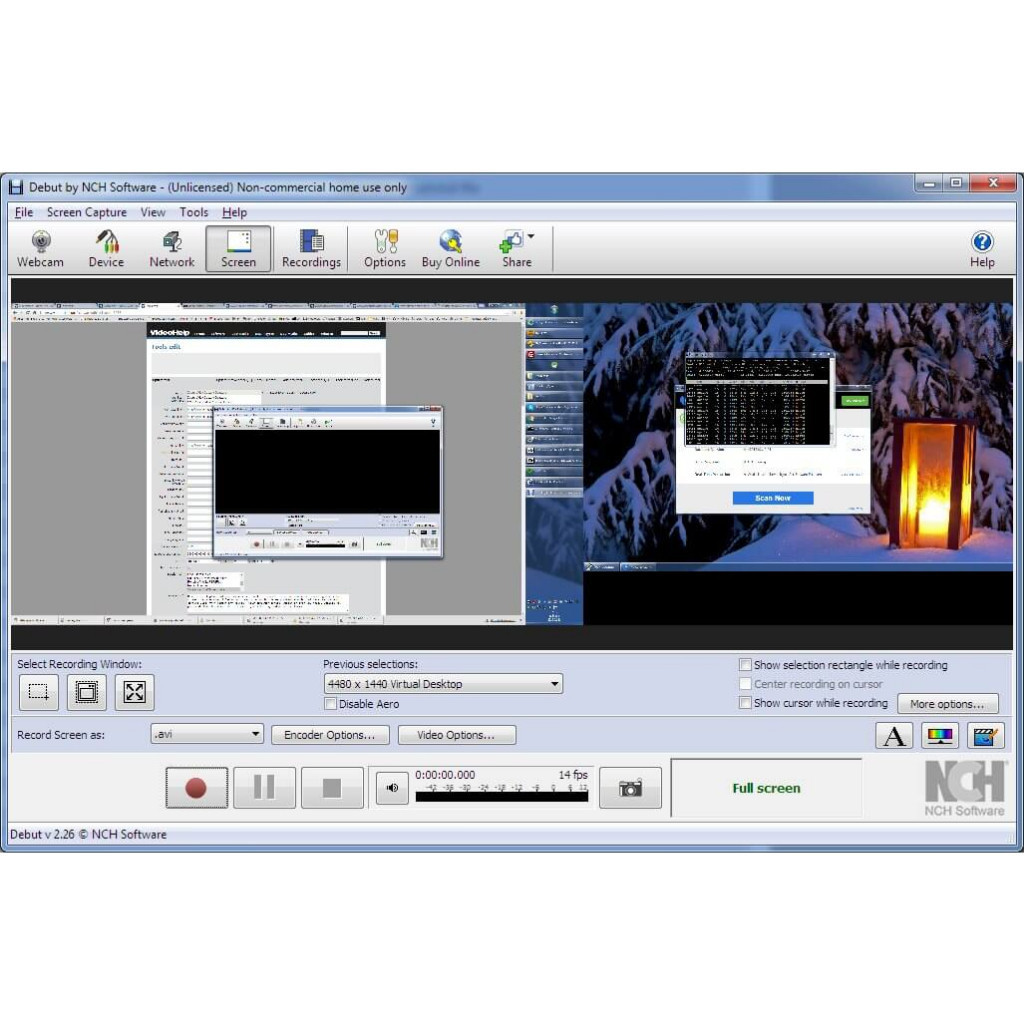This screenshot has width=1024, height=1024.
Task: Click the Pause recording button
Action: (x=264, y=788)
